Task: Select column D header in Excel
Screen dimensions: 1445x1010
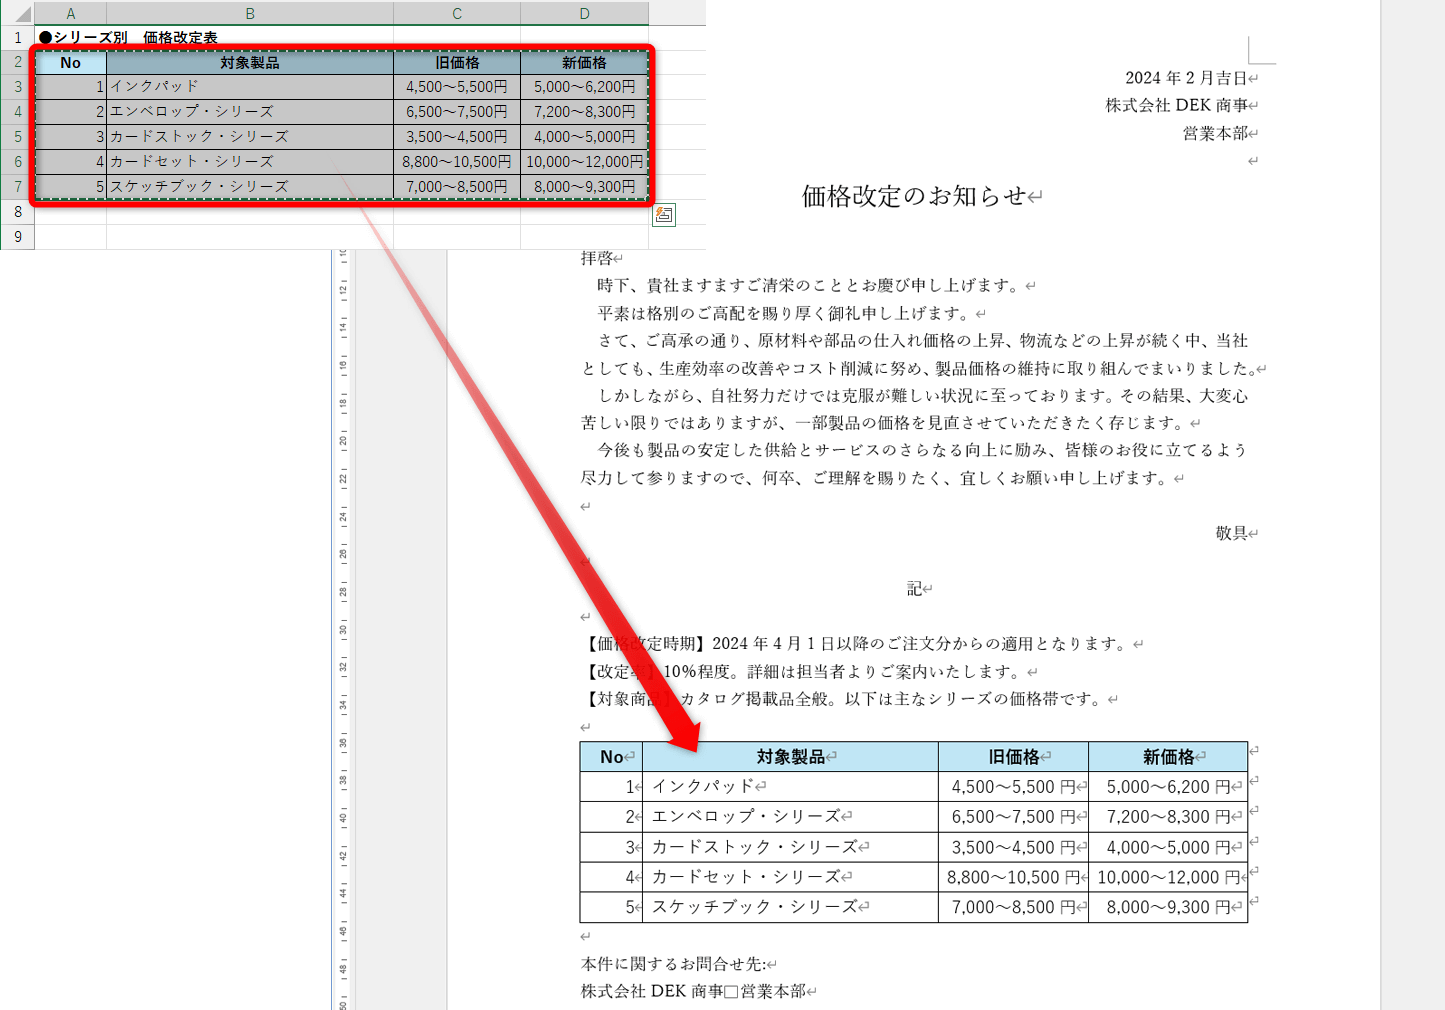Action: (584, 13)
